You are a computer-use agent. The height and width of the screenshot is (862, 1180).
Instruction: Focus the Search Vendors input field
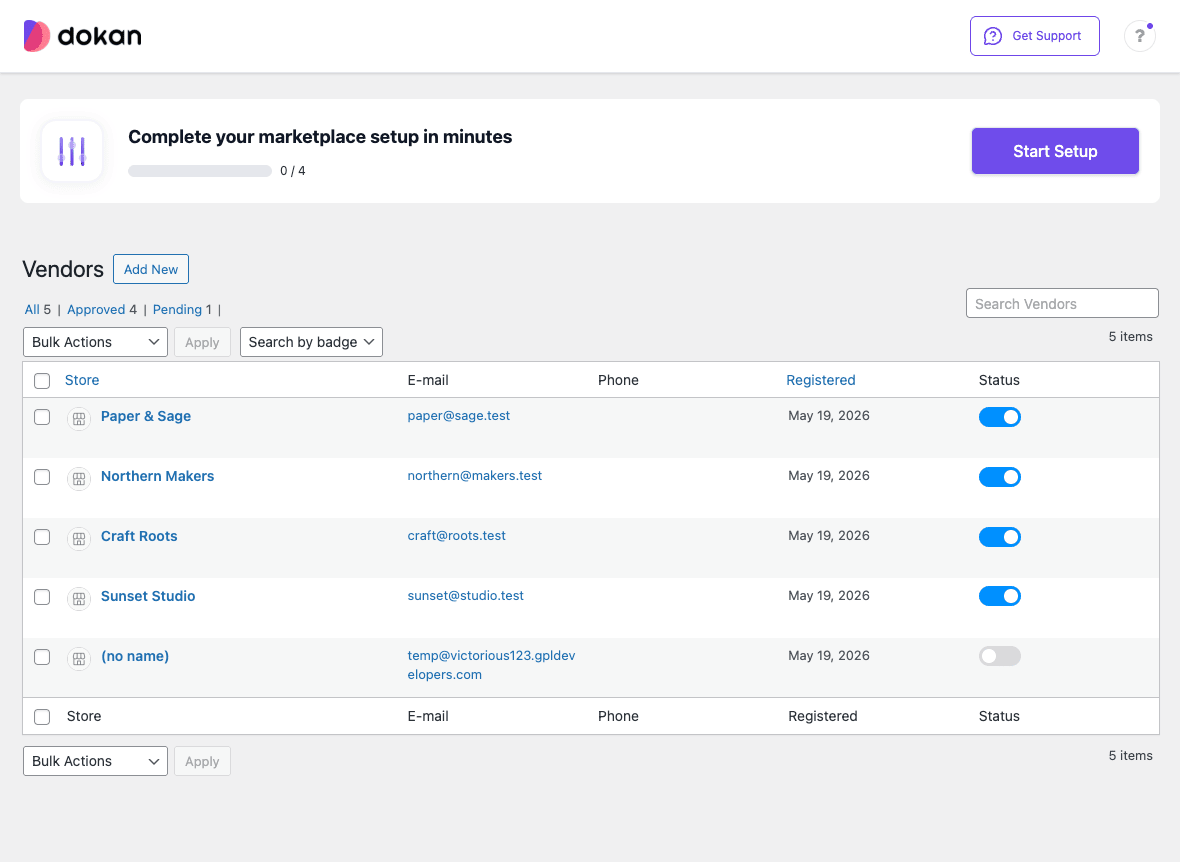pos(1062,303)
